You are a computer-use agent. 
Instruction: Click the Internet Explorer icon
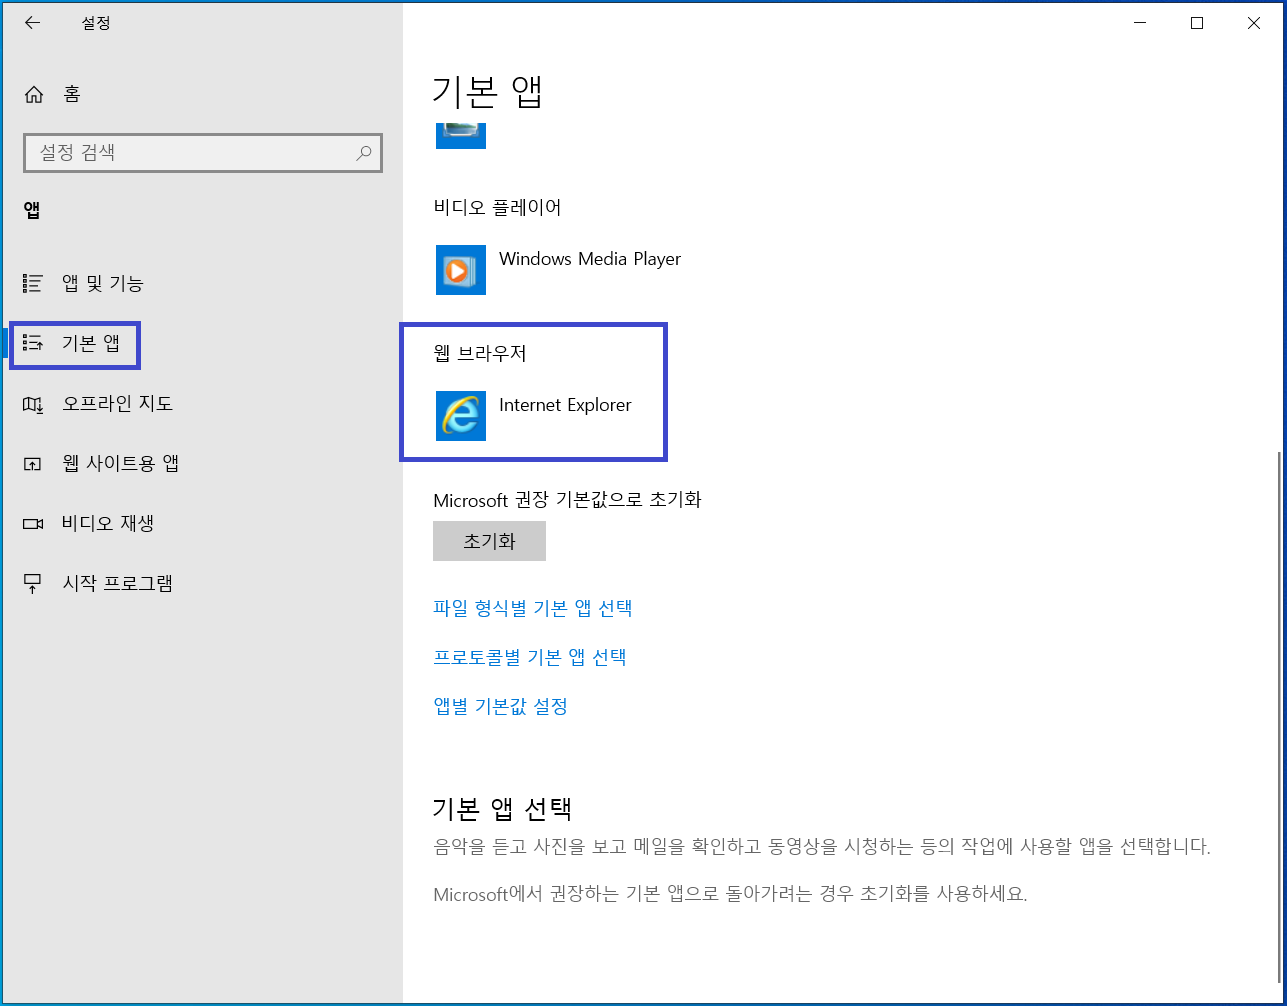[461, 416]
